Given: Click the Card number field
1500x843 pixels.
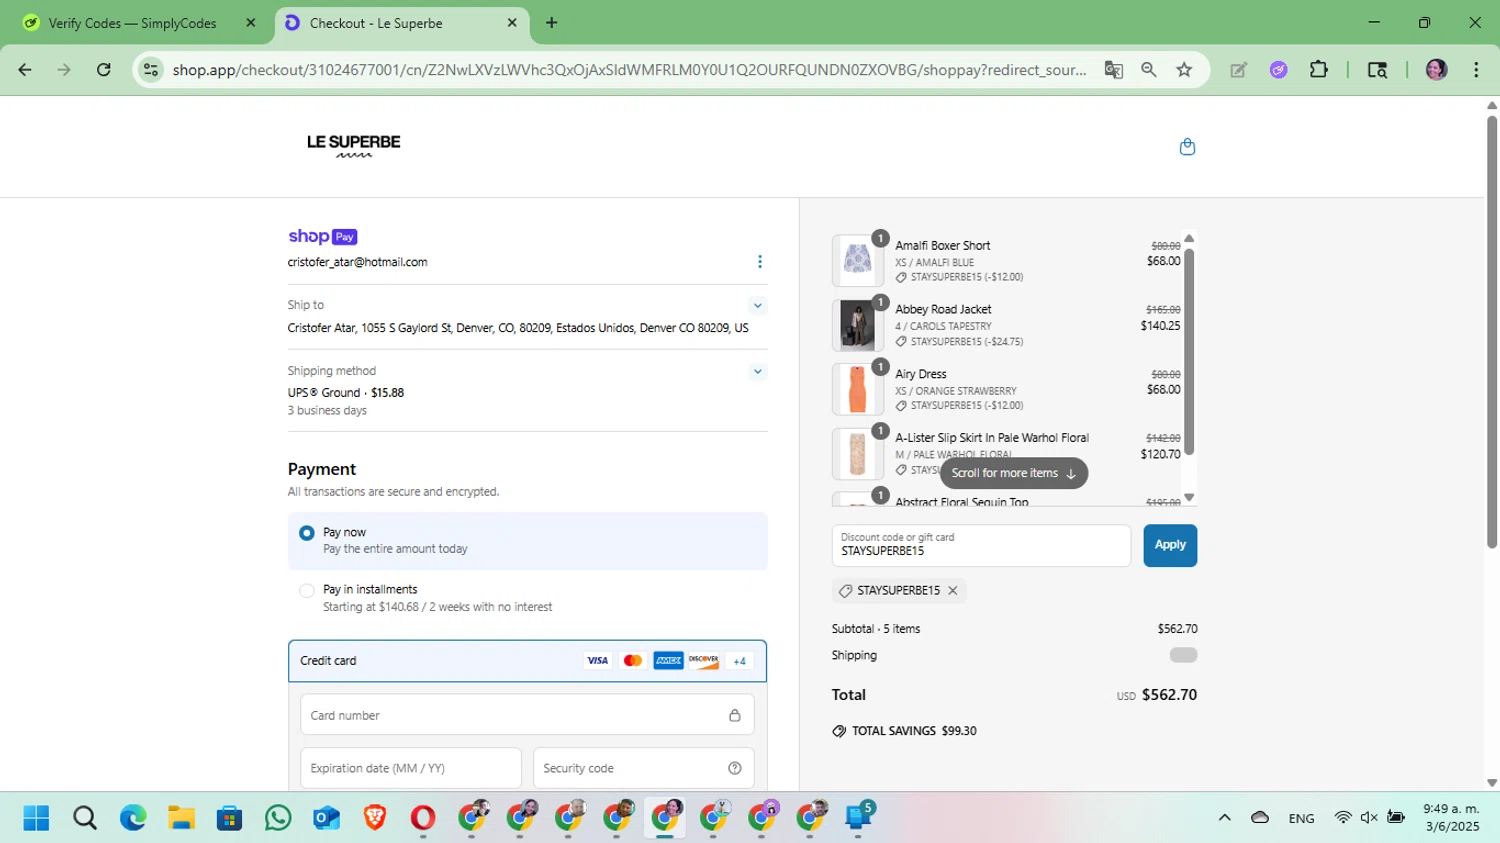Looking at the screenshot, I should 527,715.
